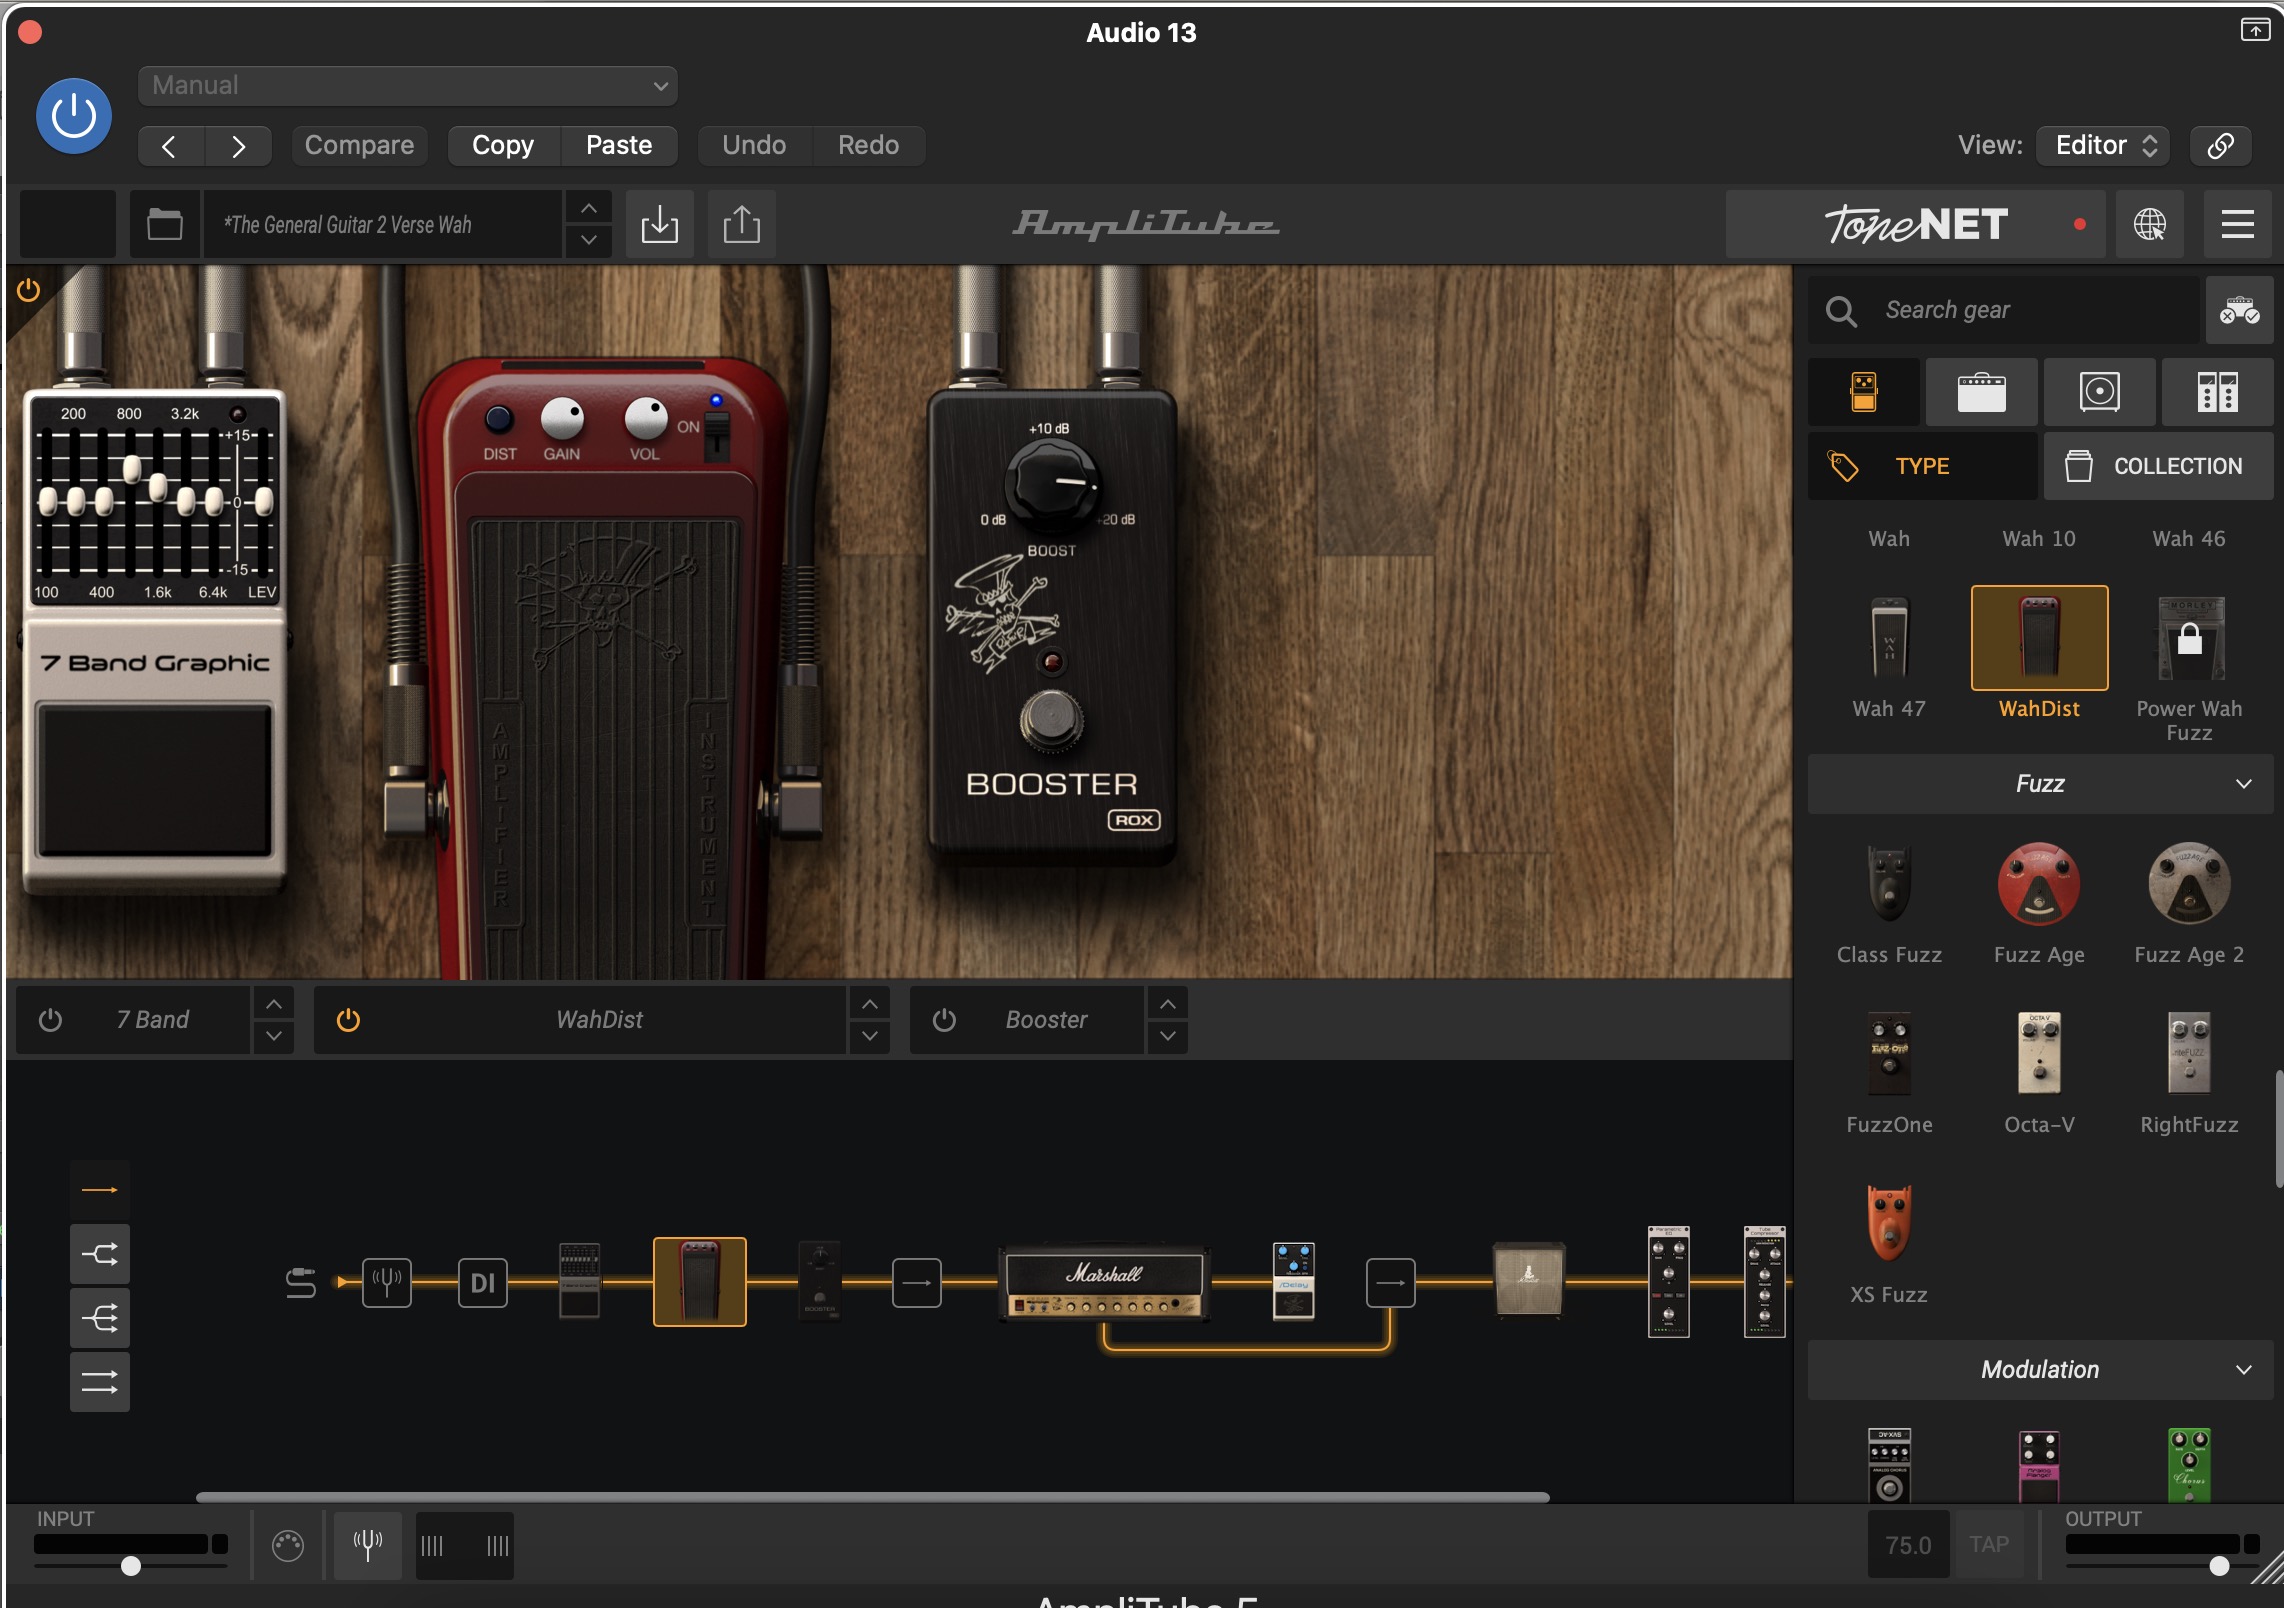Open the tuner in the bottom bar
Viewport: 2284px width, 1608px height.
click(x=368, y=1545)
